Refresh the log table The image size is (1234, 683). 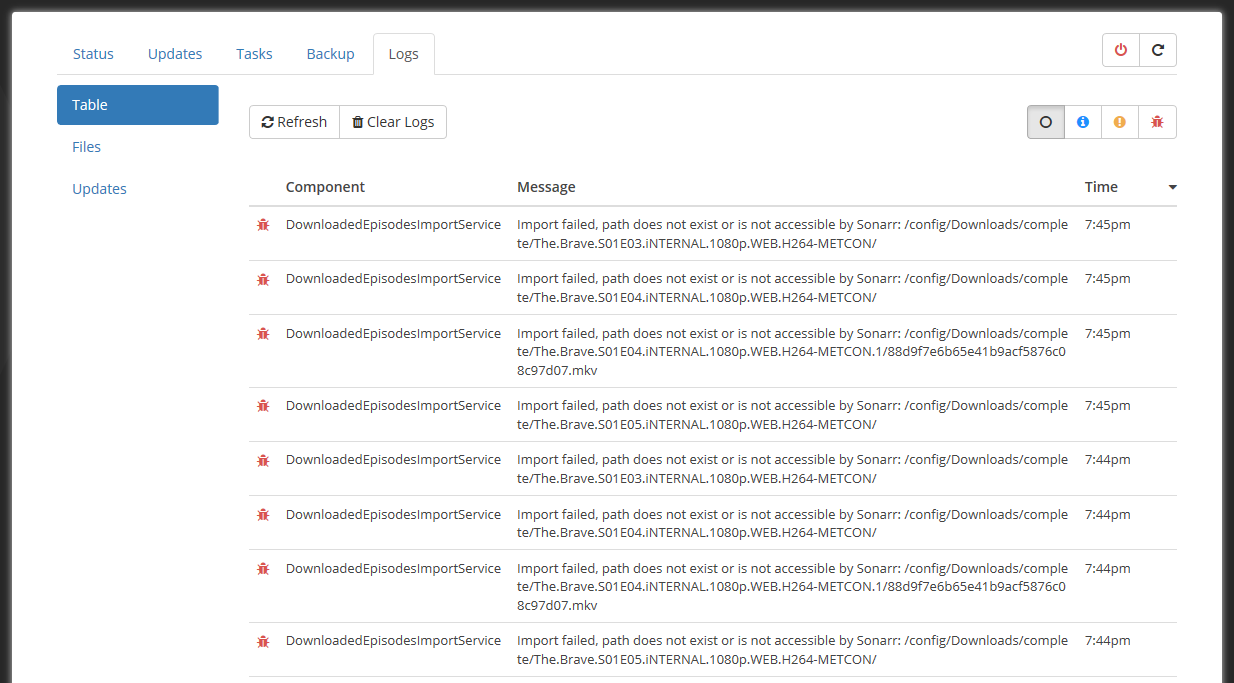294,121
